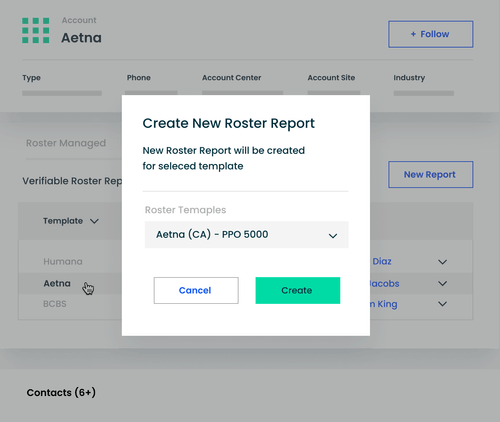
Task: Cancel the new roster report dialog
Action: pos(196,290)
